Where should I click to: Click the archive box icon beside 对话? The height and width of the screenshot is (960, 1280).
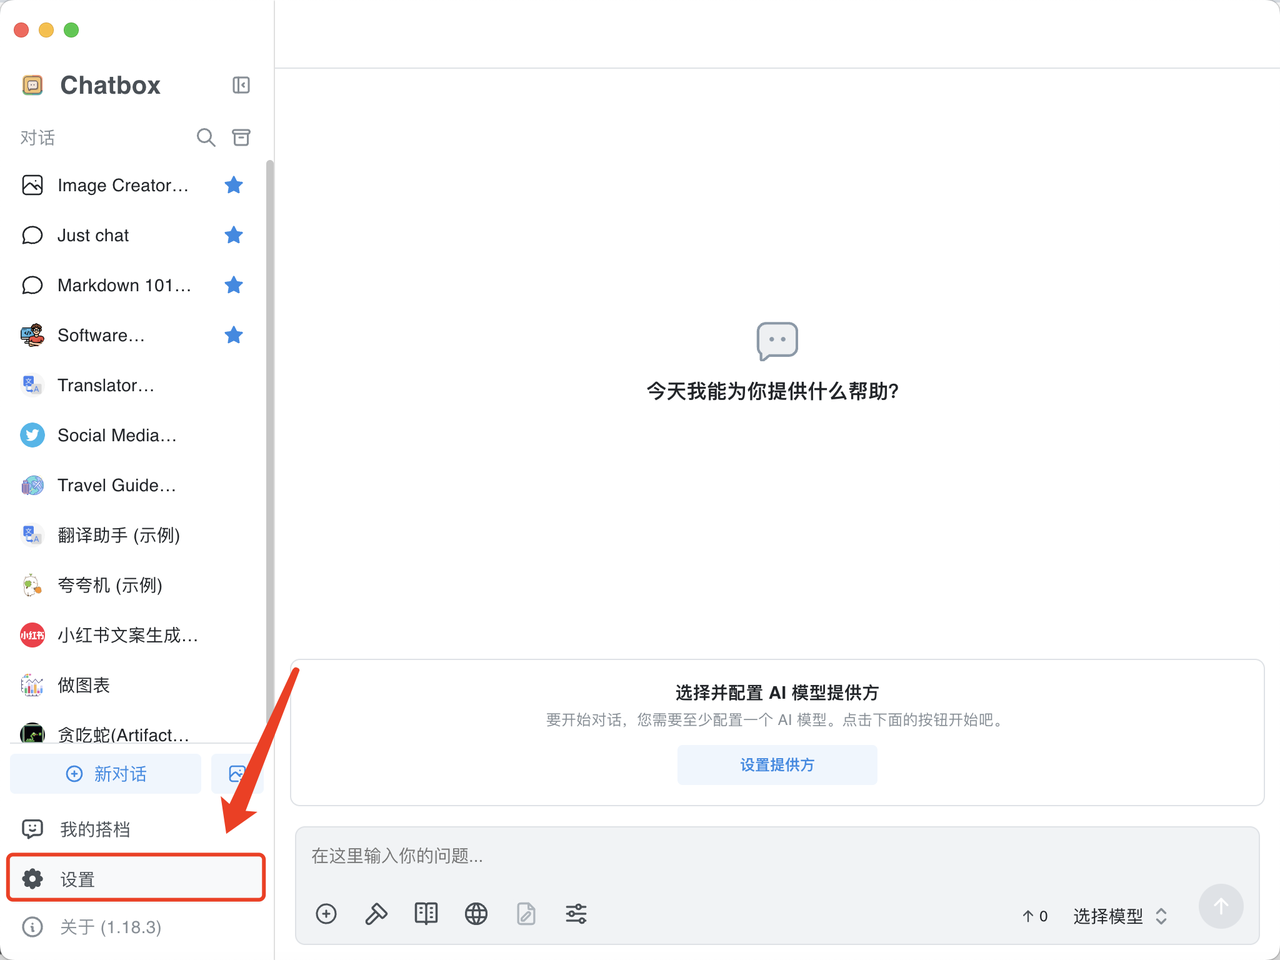click(x=241, y=138)
